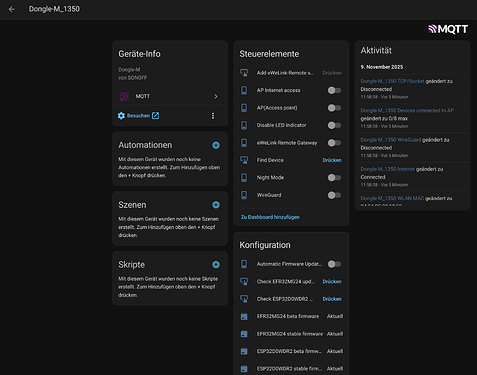This screenshot has height=375, width=477.
Task: Open MQTT integration via the chevron arrow
Action: tap(216, 96)
